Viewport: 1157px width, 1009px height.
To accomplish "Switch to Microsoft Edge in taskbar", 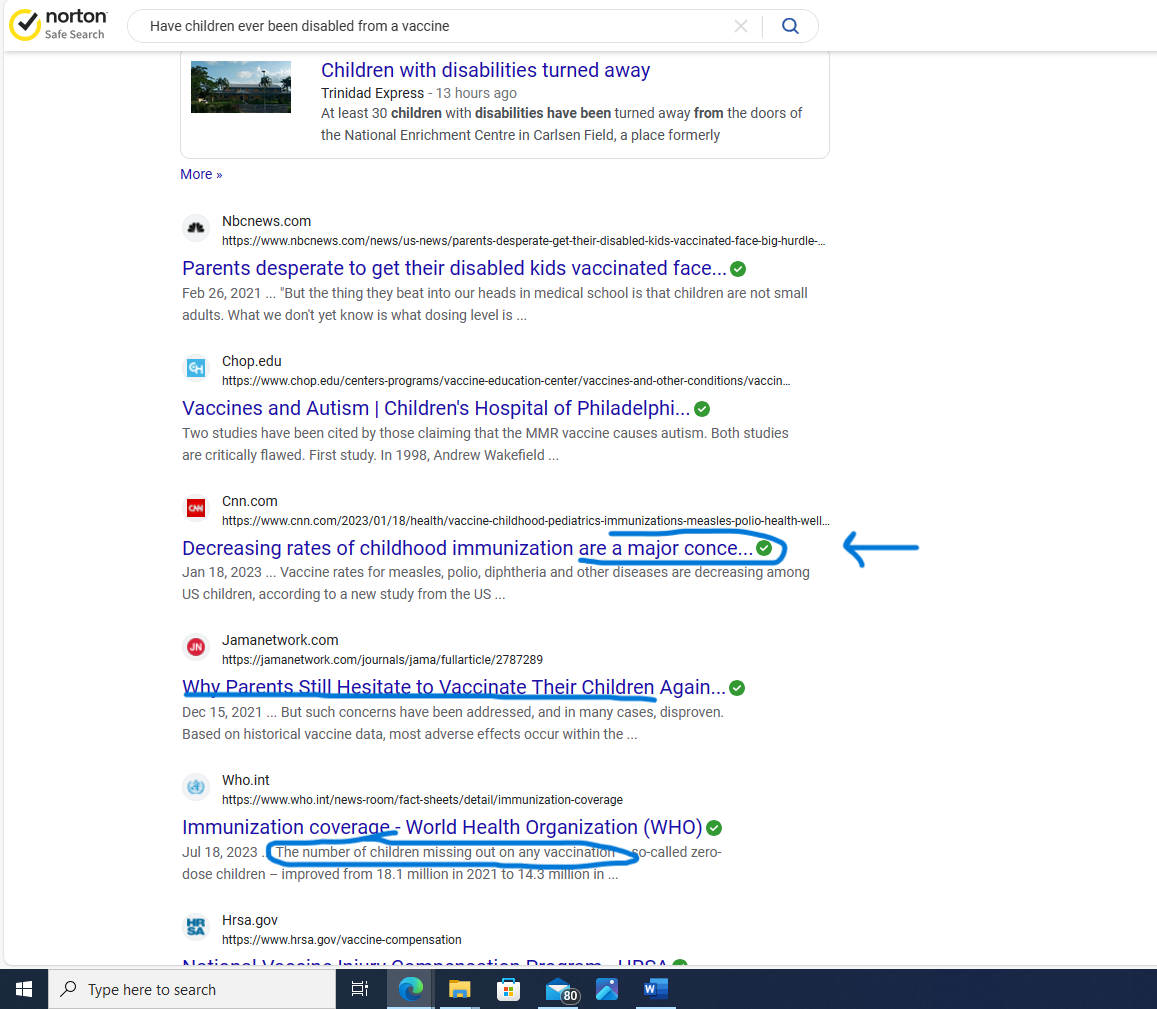I will [x=410, y=989].
